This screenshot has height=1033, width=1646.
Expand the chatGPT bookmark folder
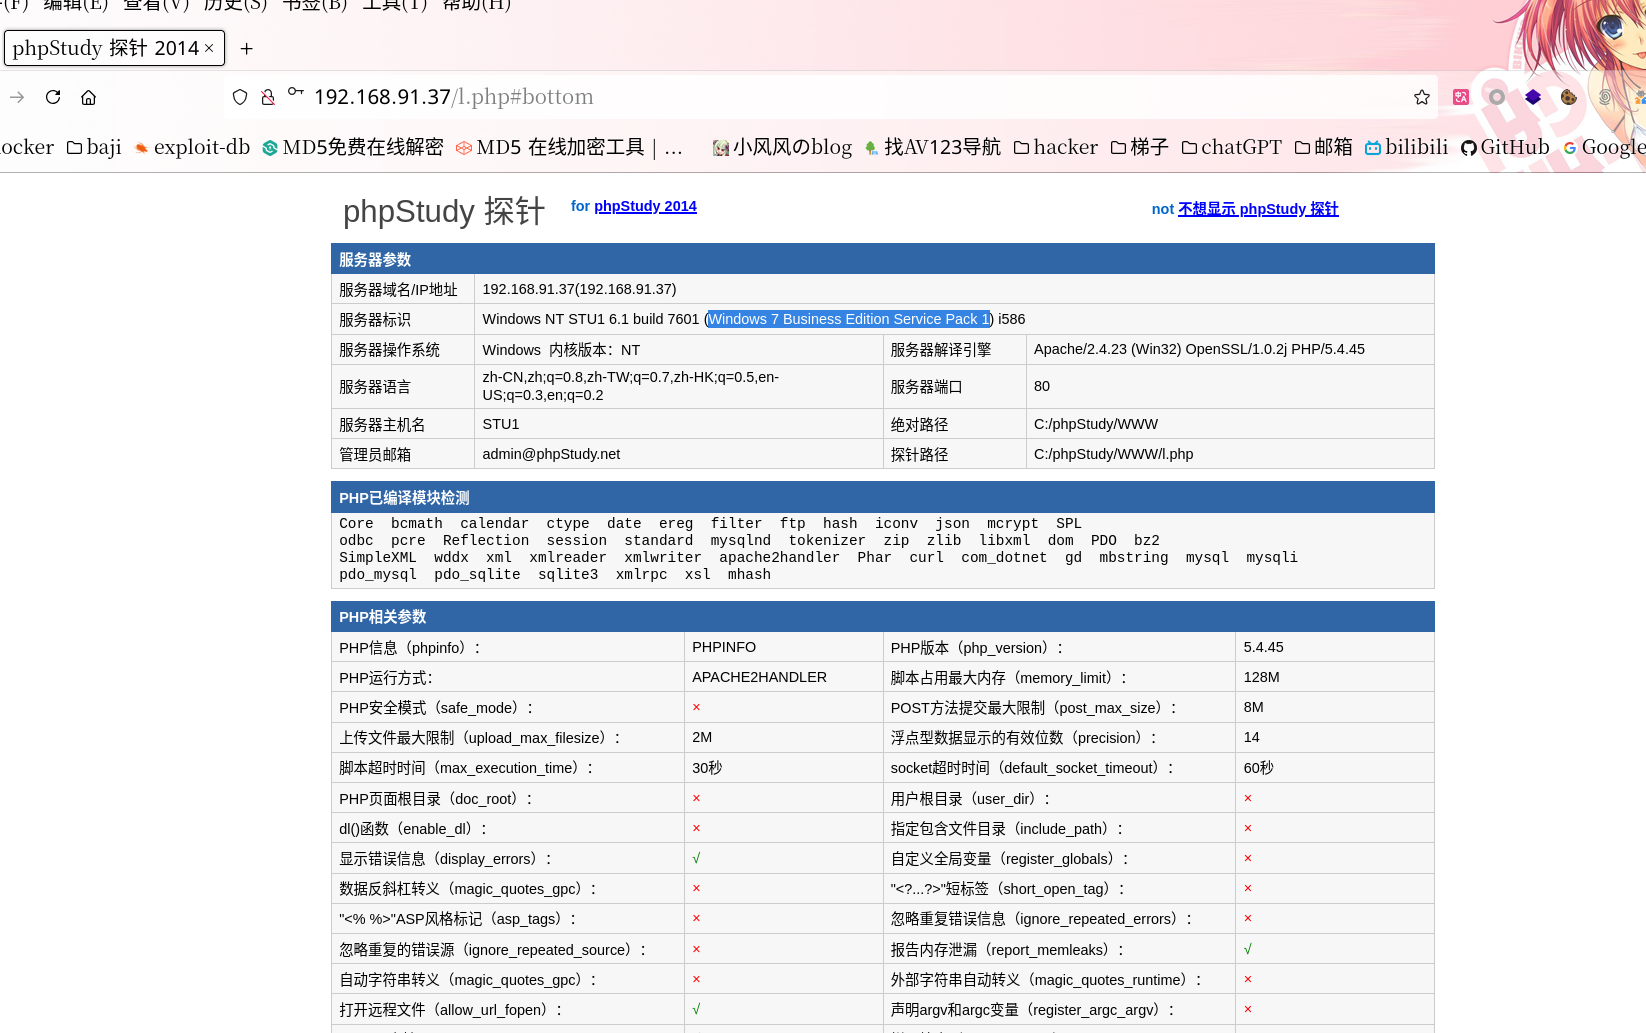tap(1231, 147)
